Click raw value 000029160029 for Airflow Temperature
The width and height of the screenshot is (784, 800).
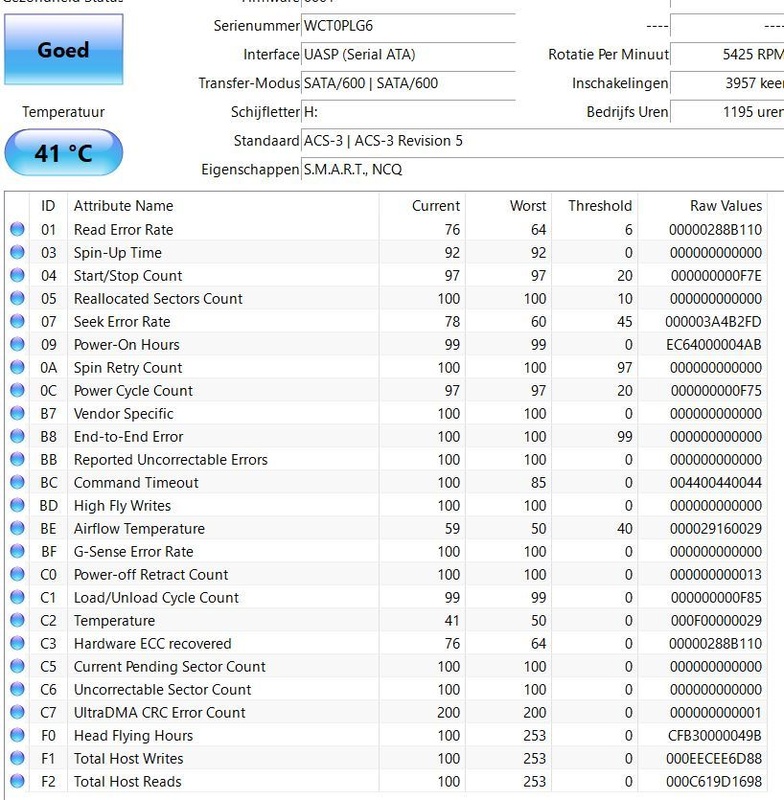(x=716, y=529)
